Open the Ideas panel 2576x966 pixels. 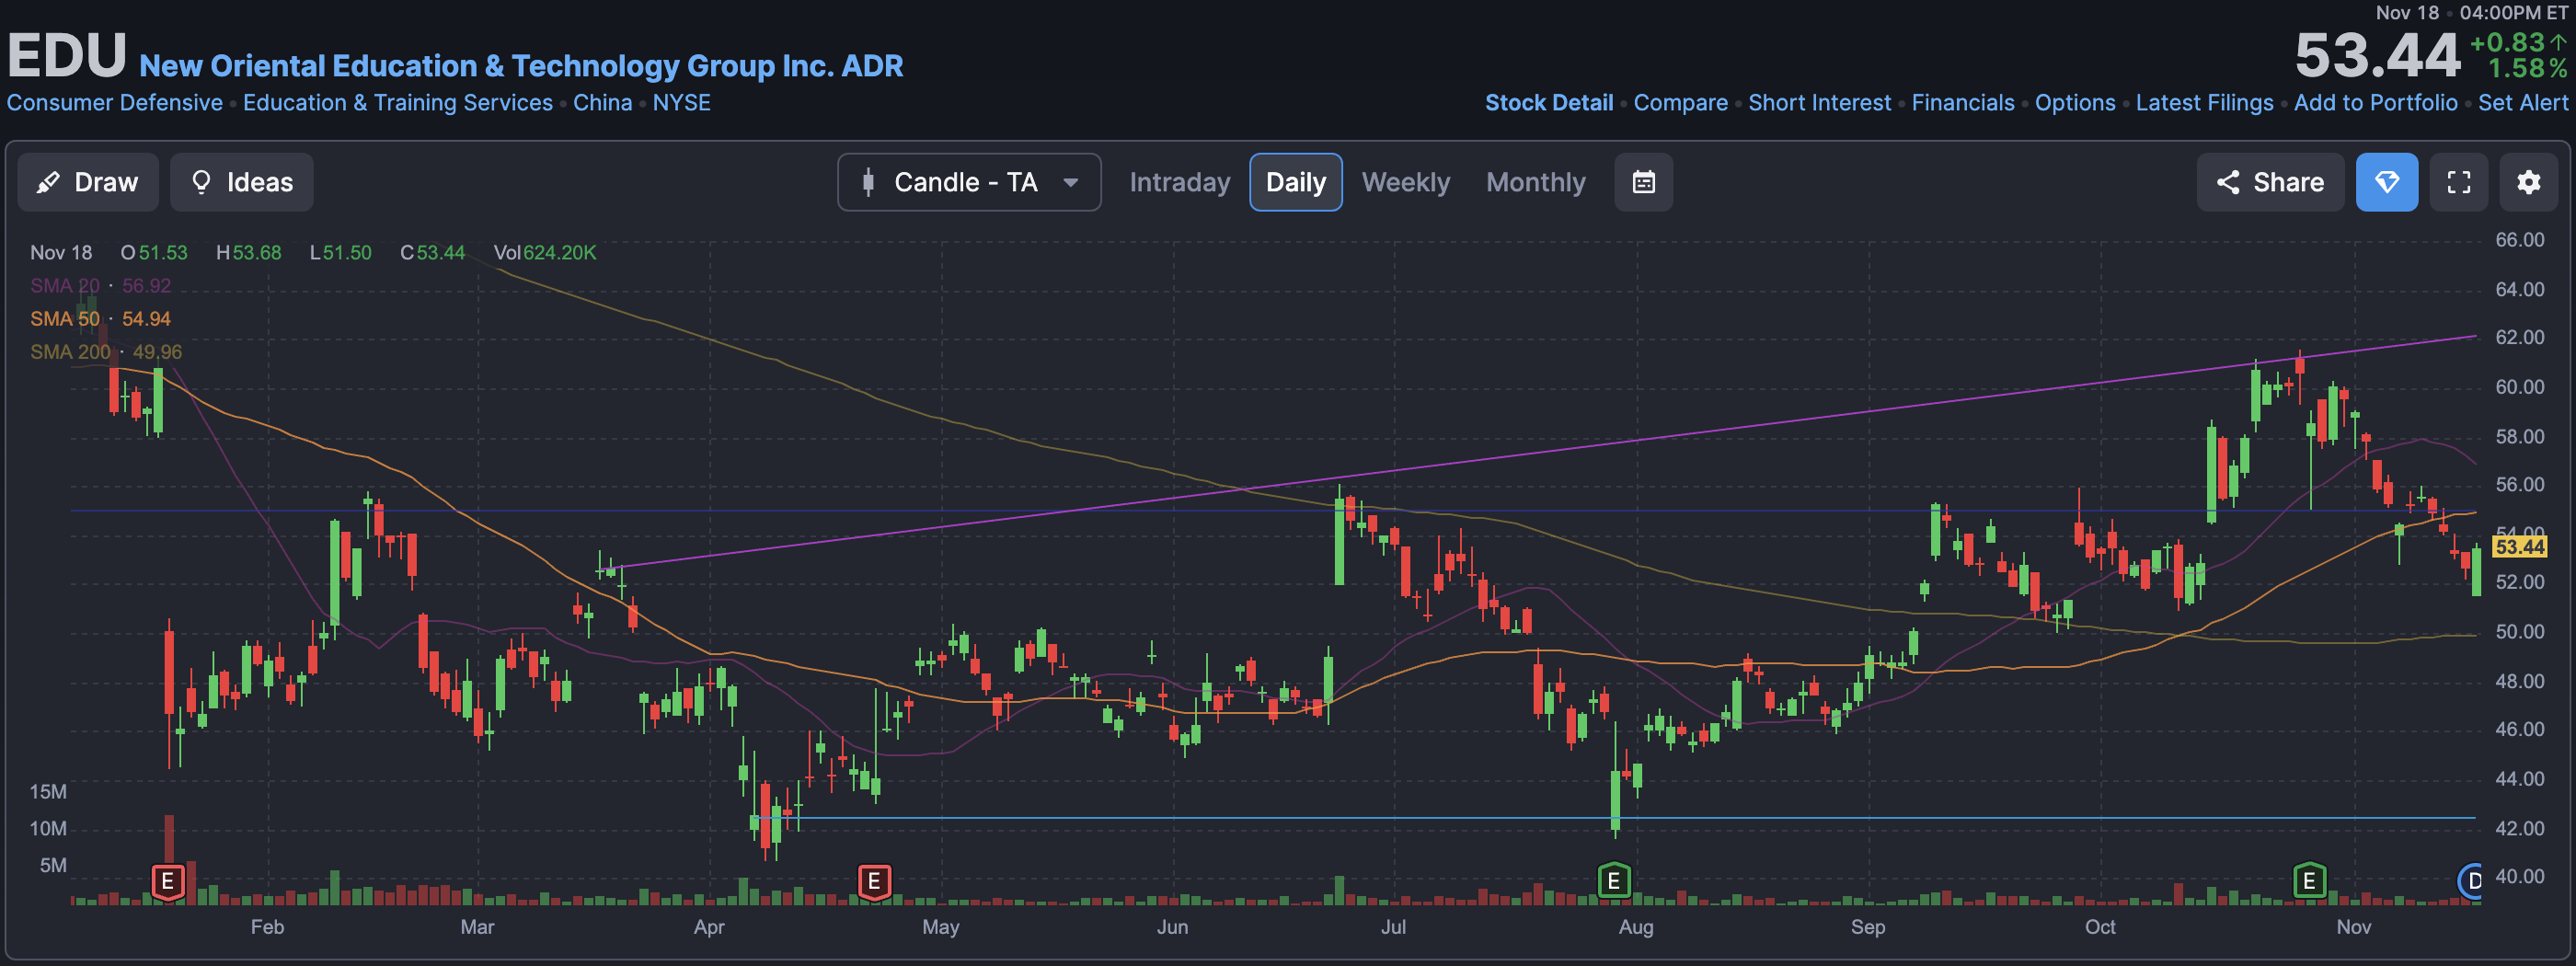coord(241,182)
